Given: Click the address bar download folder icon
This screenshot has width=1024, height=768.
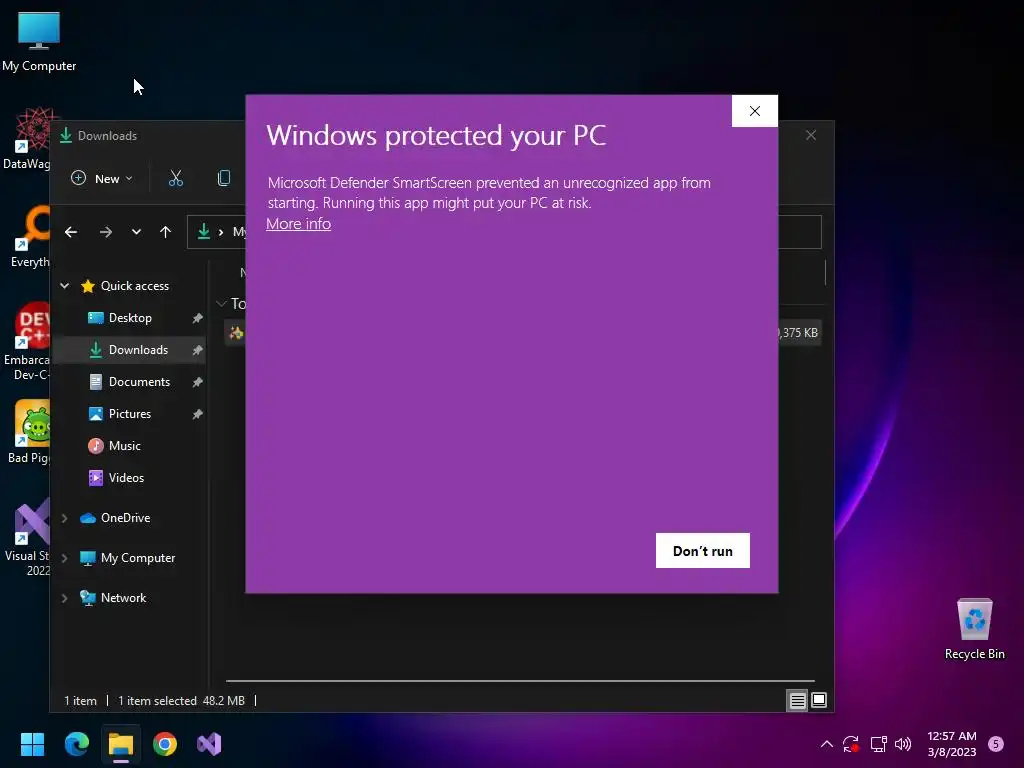Looking at the screenshot, I should 204,232.
